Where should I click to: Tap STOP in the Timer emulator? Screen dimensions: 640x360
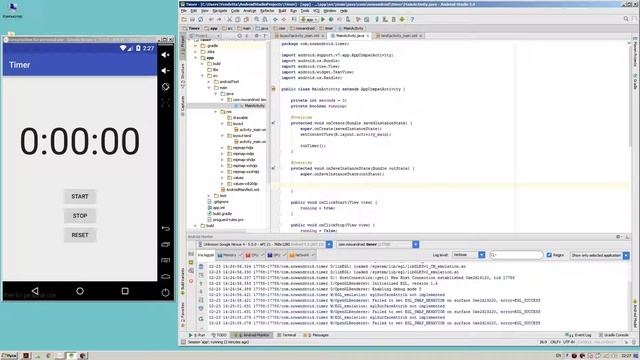tap(80, 216)
